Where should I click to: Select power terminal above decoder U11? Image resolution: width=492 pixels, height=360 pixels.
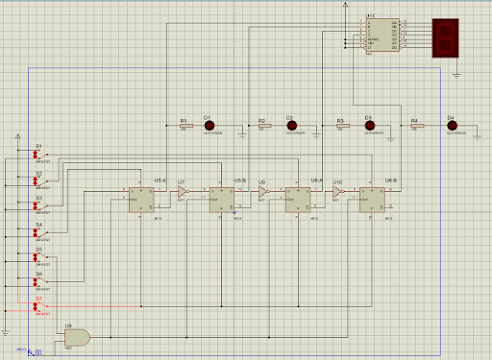pos(345,4)
